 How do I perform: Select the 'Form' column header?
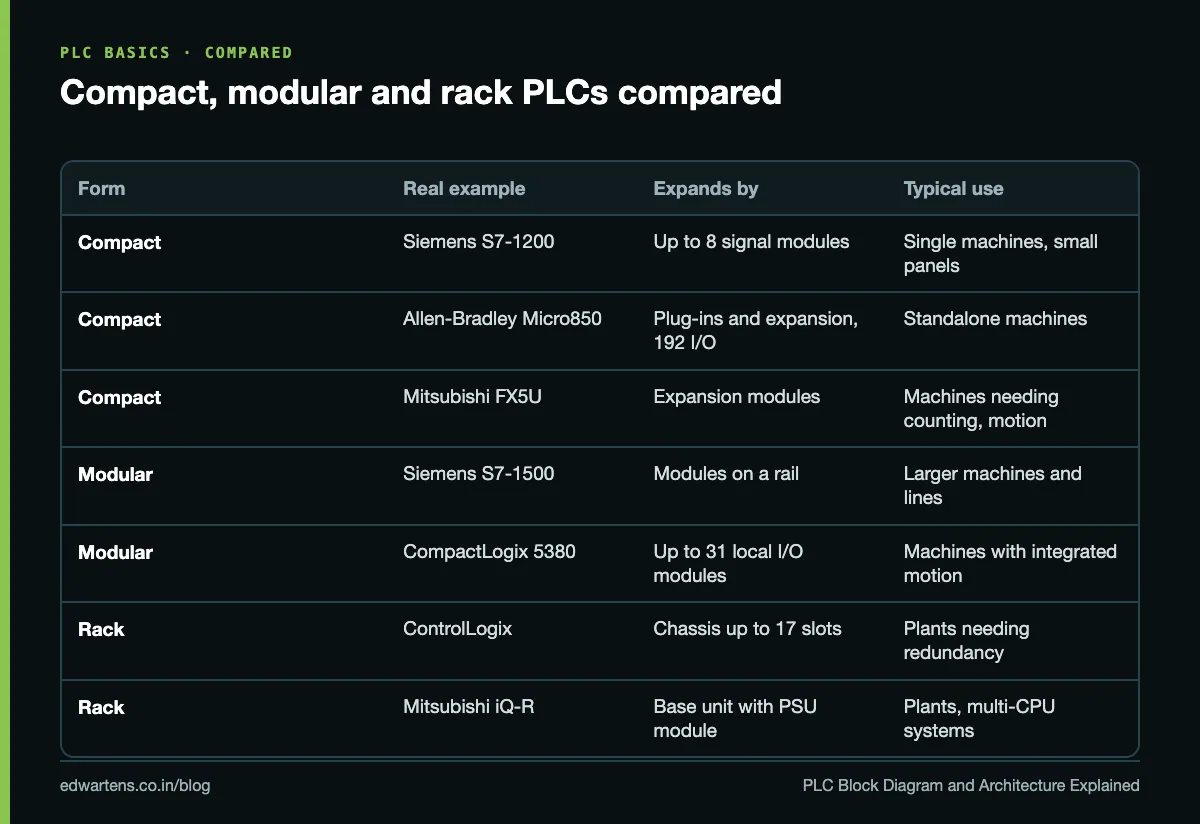102,188
